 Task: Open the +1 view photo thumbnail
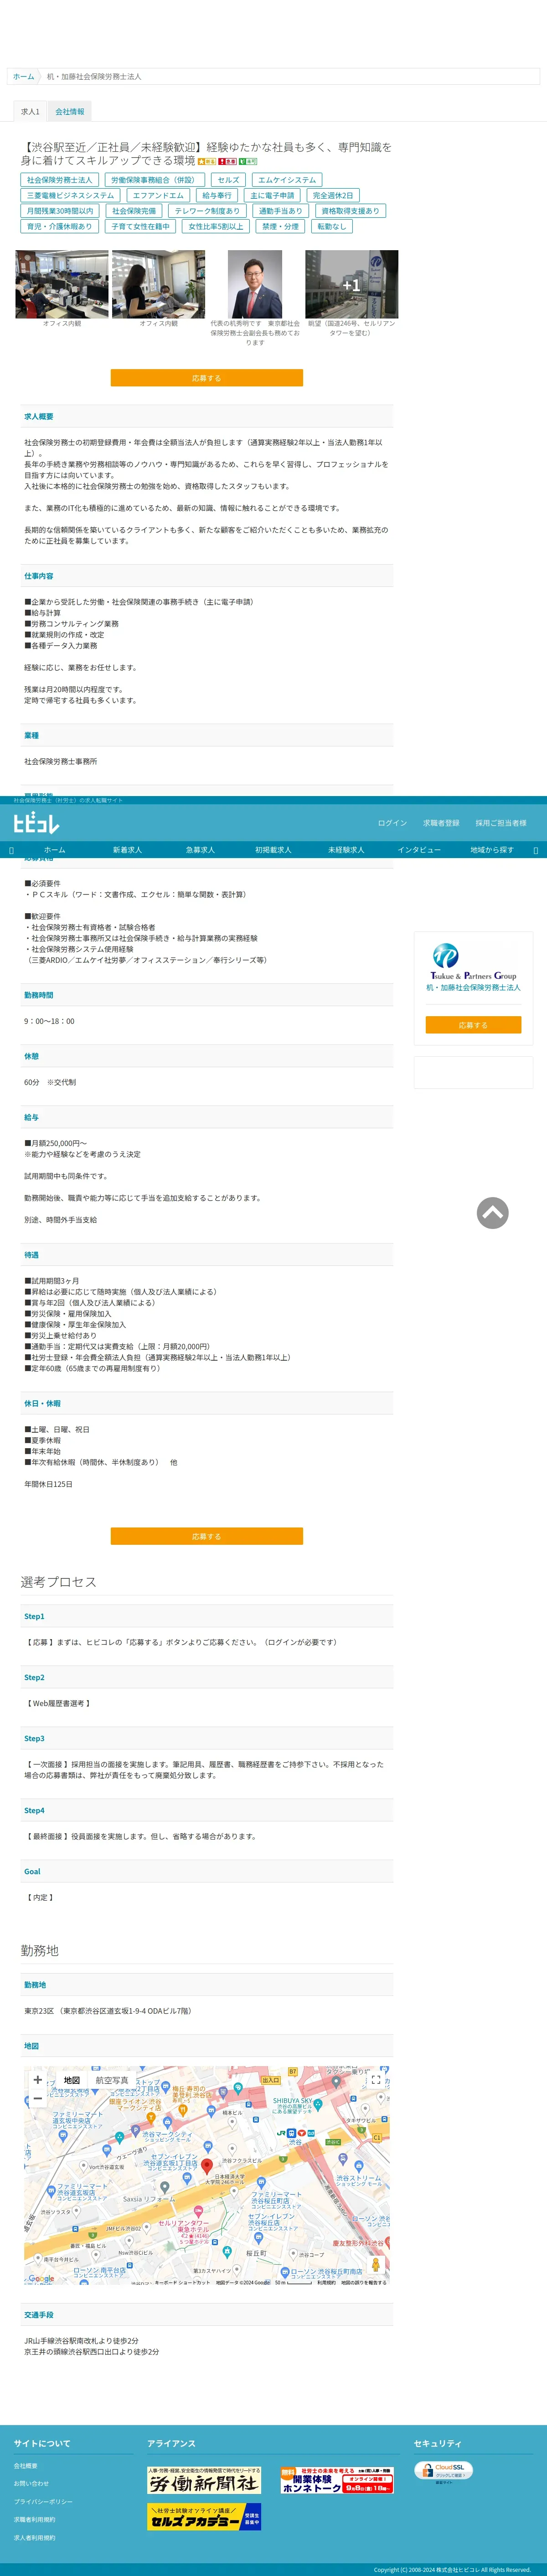[351, 284]
